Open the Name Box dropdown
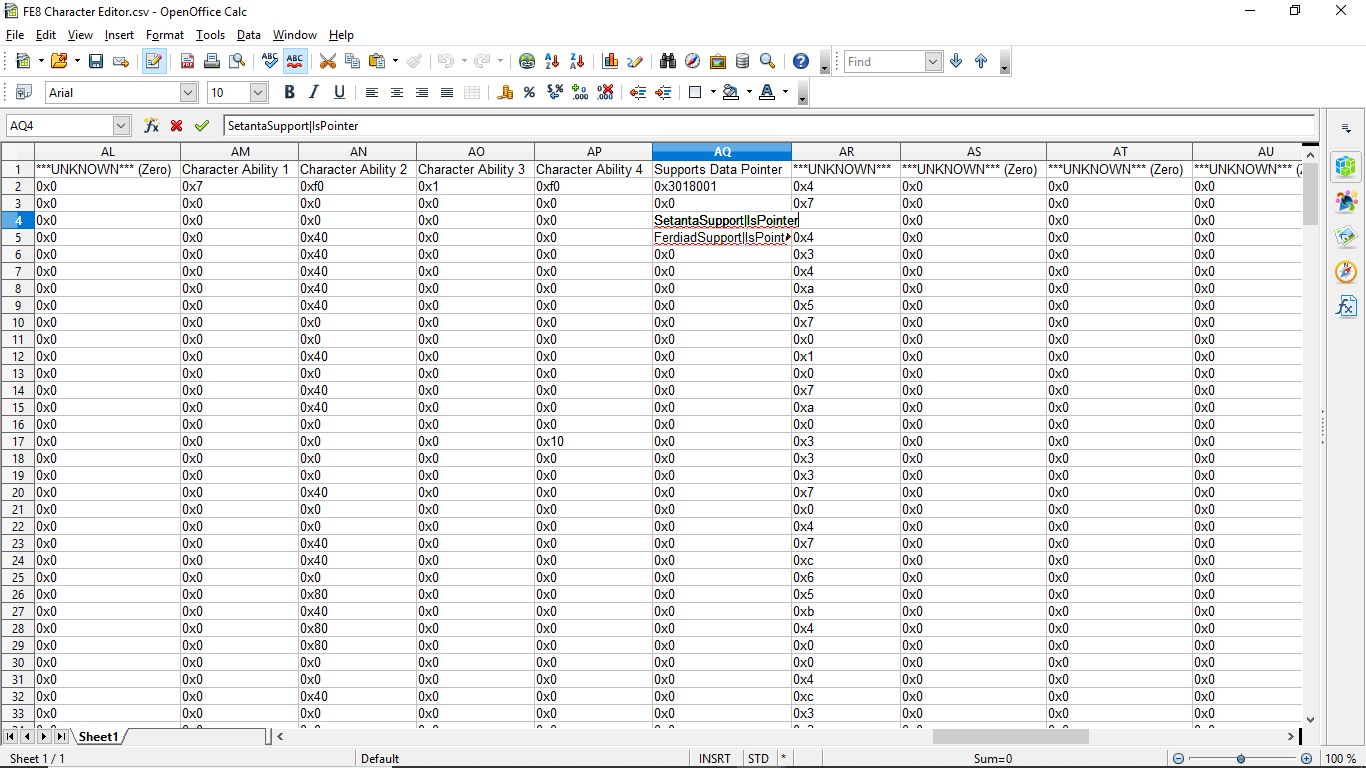1366x768 pixels. click(122, 126)
